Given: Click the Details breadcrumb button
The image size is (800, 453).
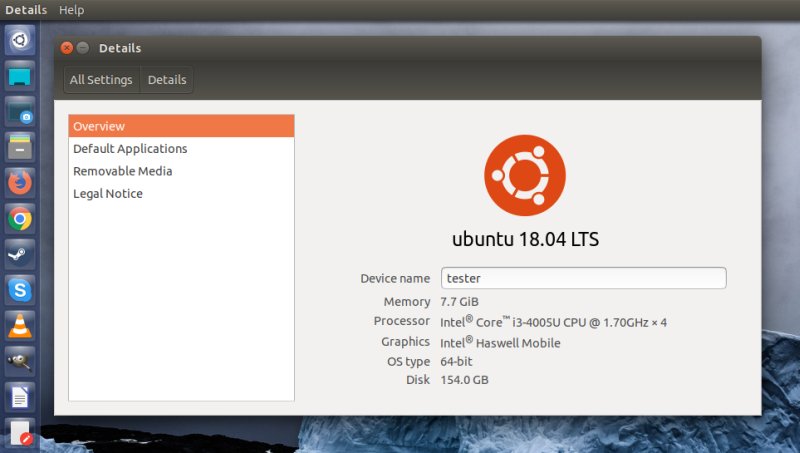Looking at the screenshot, I should (x=167, y=80).
